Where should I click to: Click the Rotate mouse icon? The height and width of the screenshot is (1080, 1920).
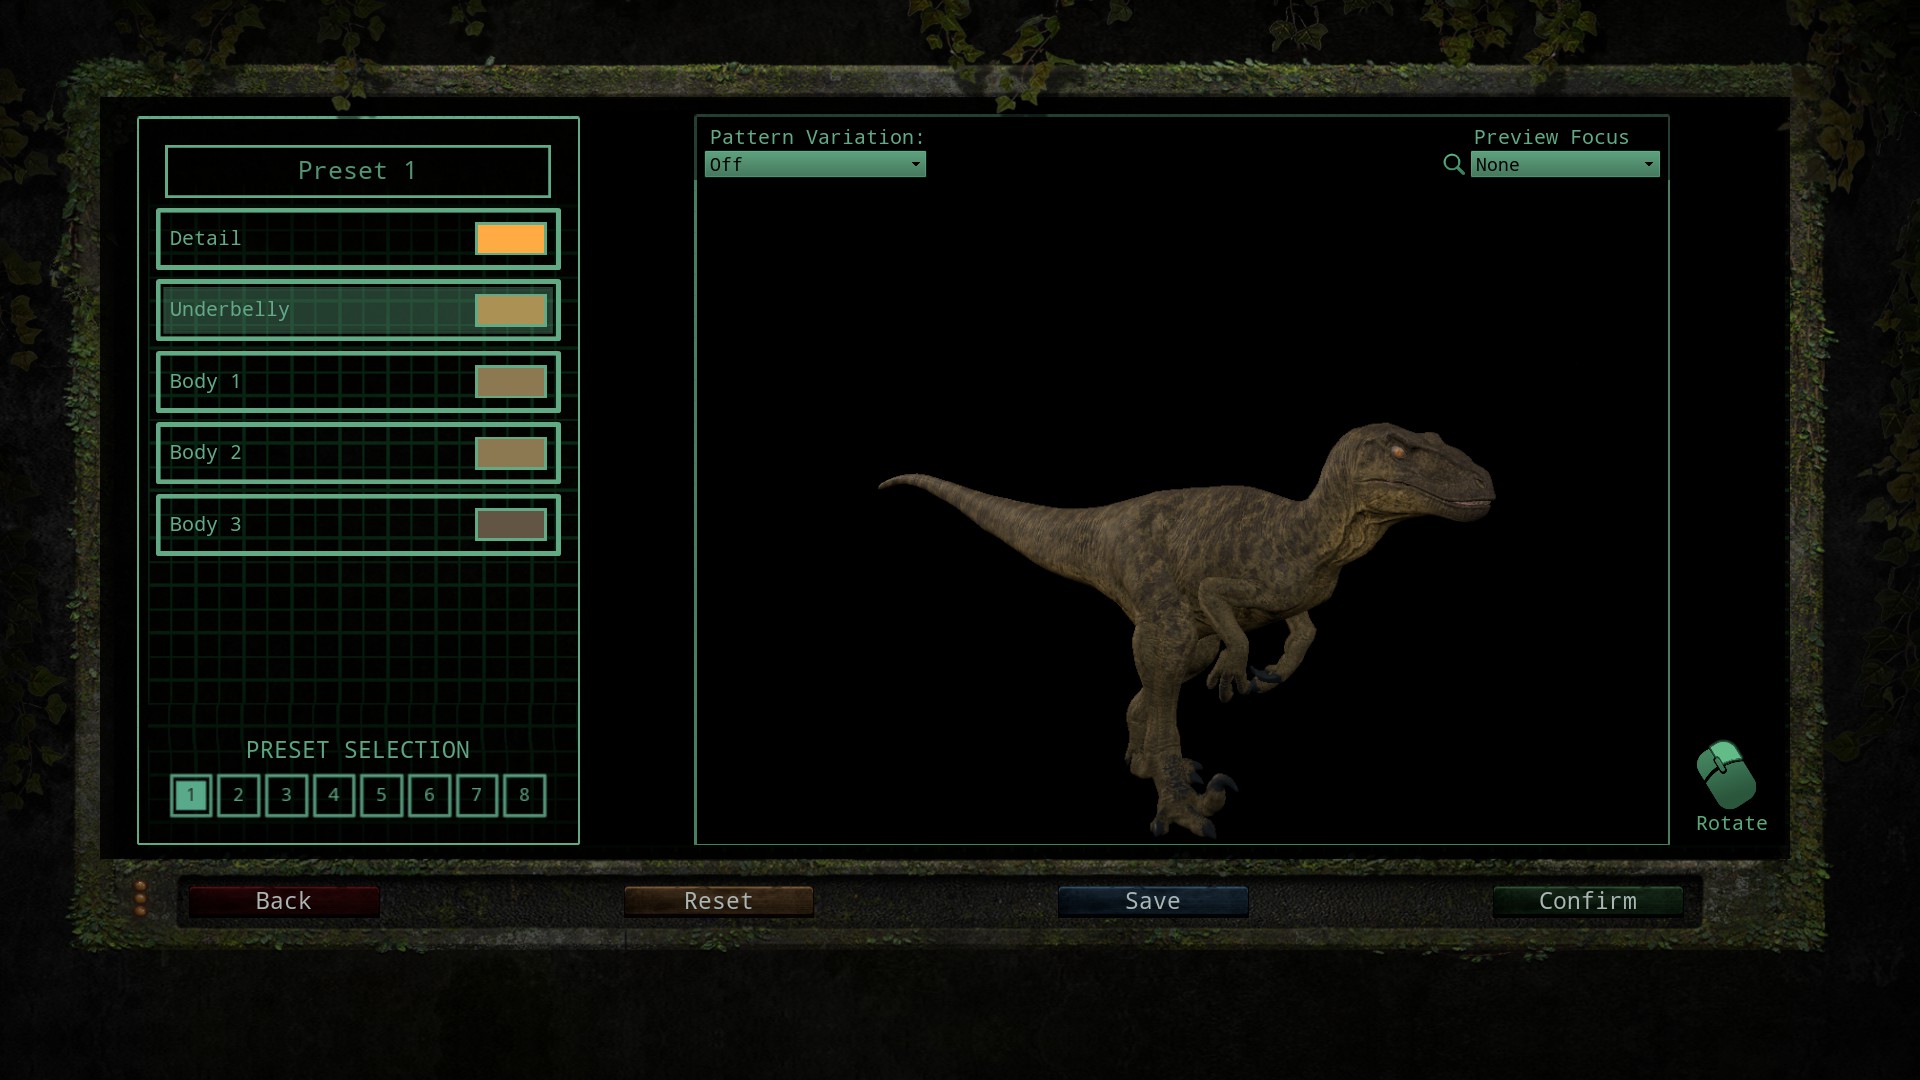coord(1726,775)
